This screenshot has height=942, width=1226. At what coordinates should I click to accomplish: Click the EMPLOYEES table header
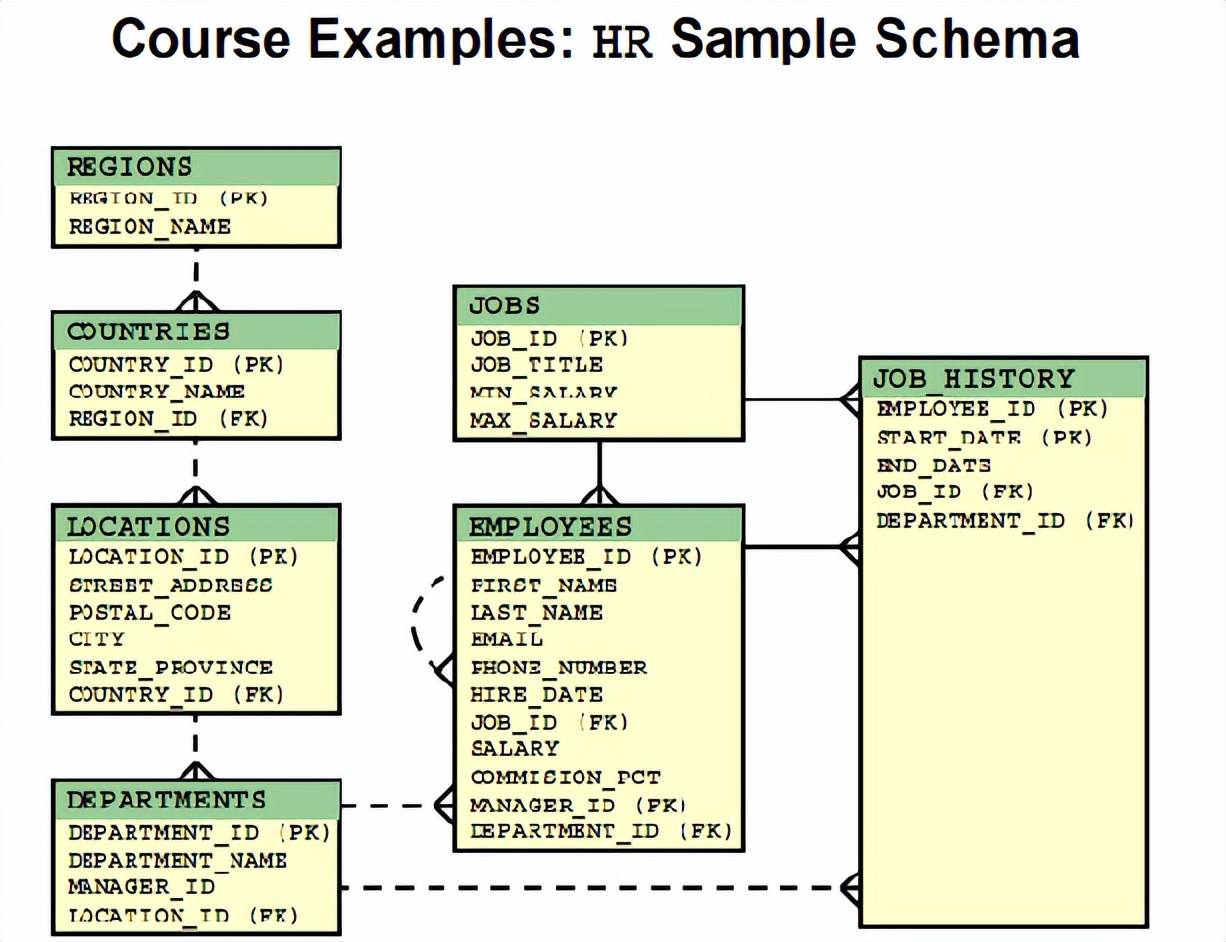(549, 526)
